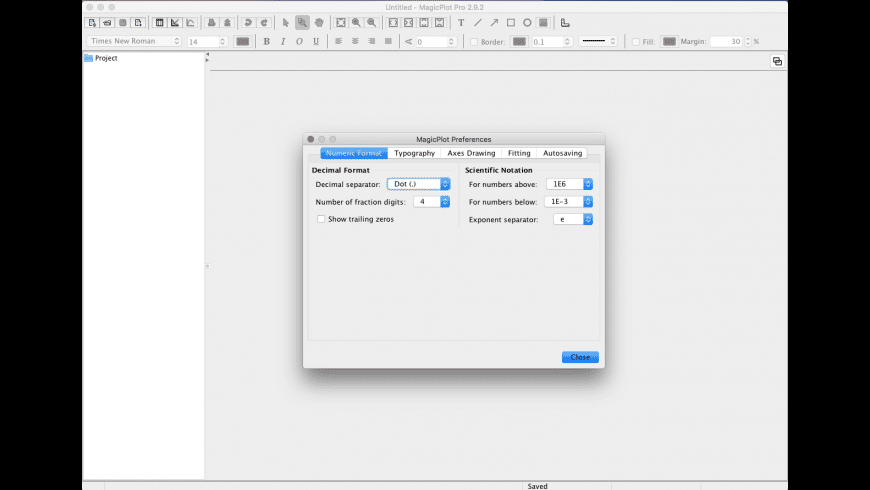Click the fit-to-view scale icon
The width and height of the screenshot is (870, 490).
click(x=341, y=23)
